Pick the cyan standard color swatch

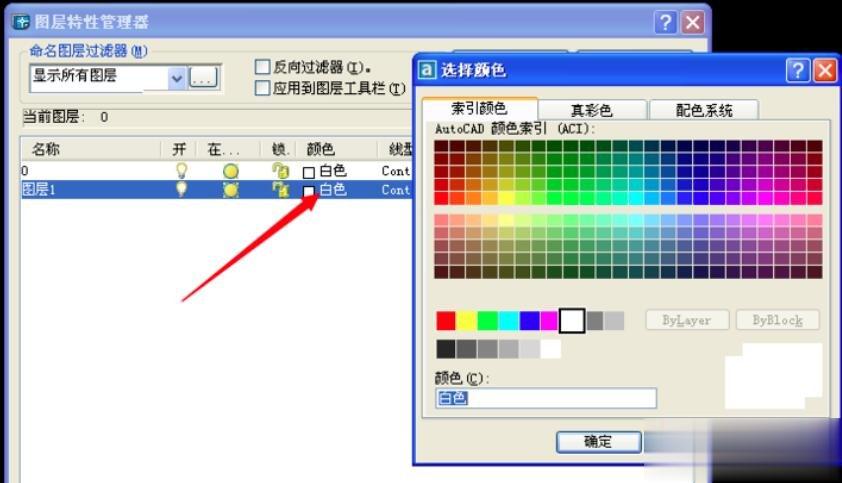(509, 321)
